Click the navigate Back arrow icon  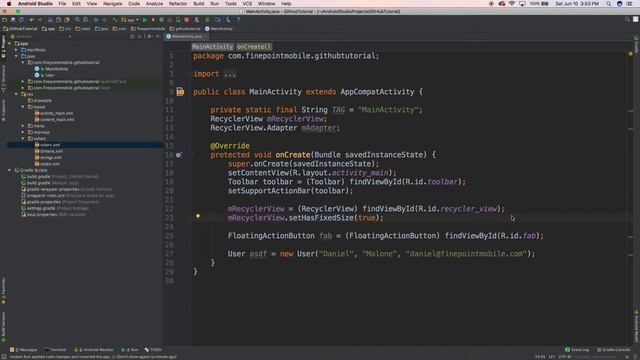(x=96, y=20)
